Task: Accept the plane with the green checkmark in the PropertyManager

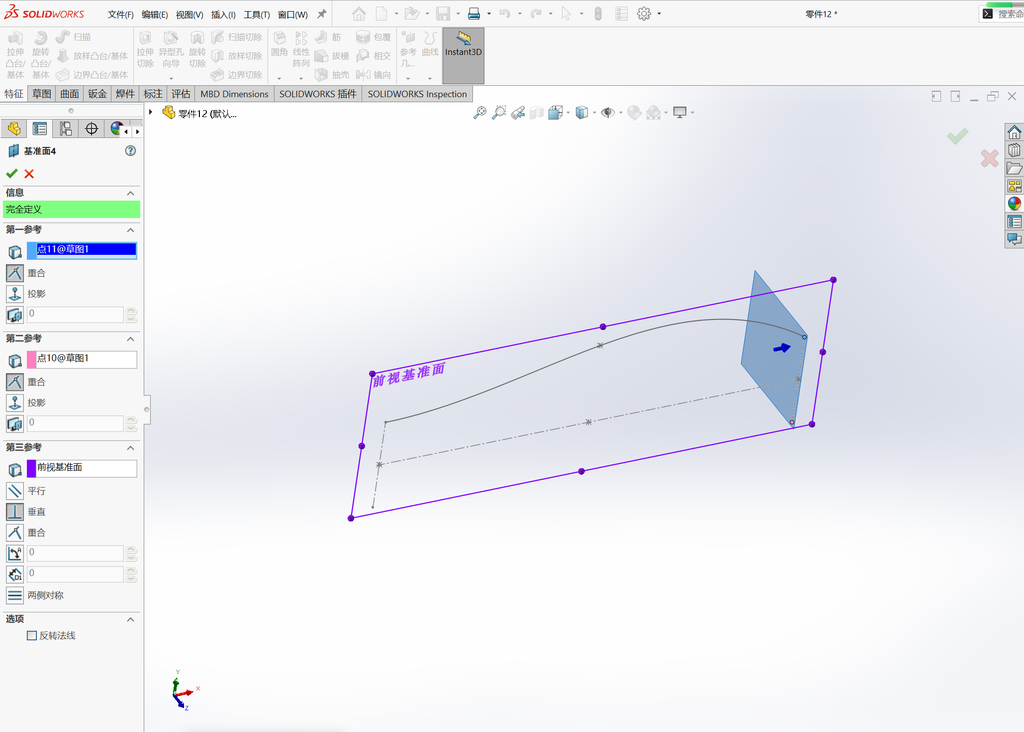Action: pos(11,174)
